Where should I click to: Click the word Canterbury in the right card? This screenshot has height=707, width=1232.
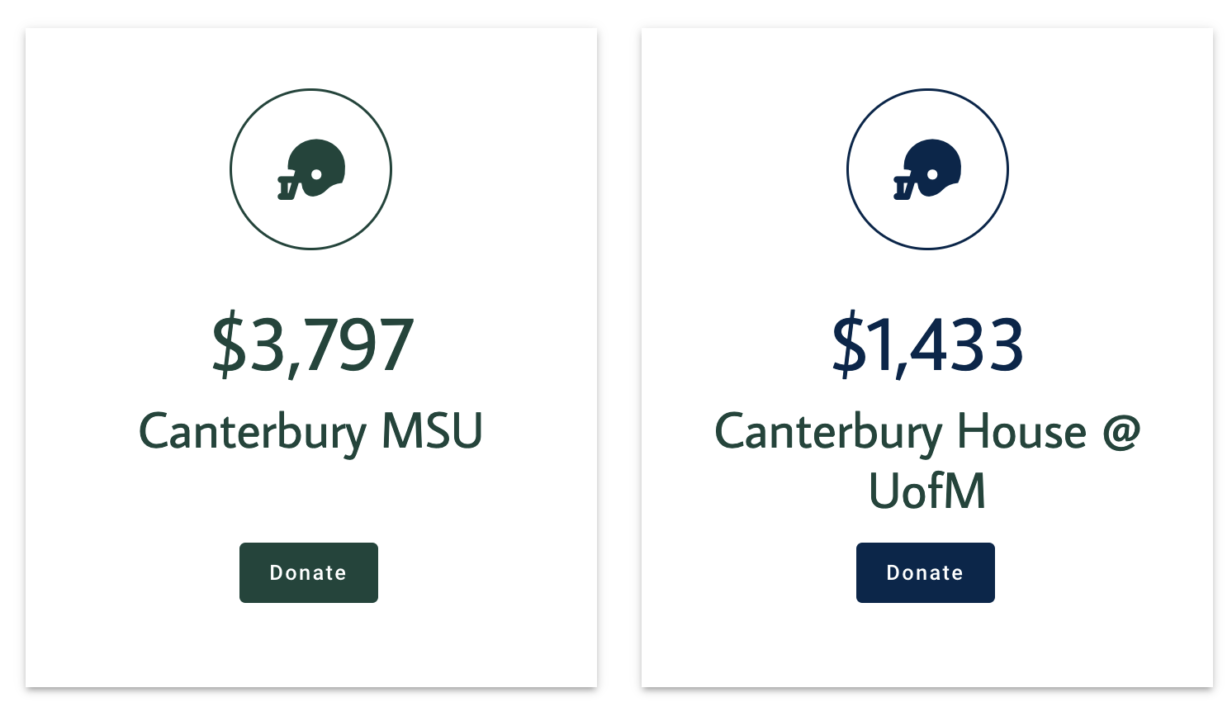828,432
